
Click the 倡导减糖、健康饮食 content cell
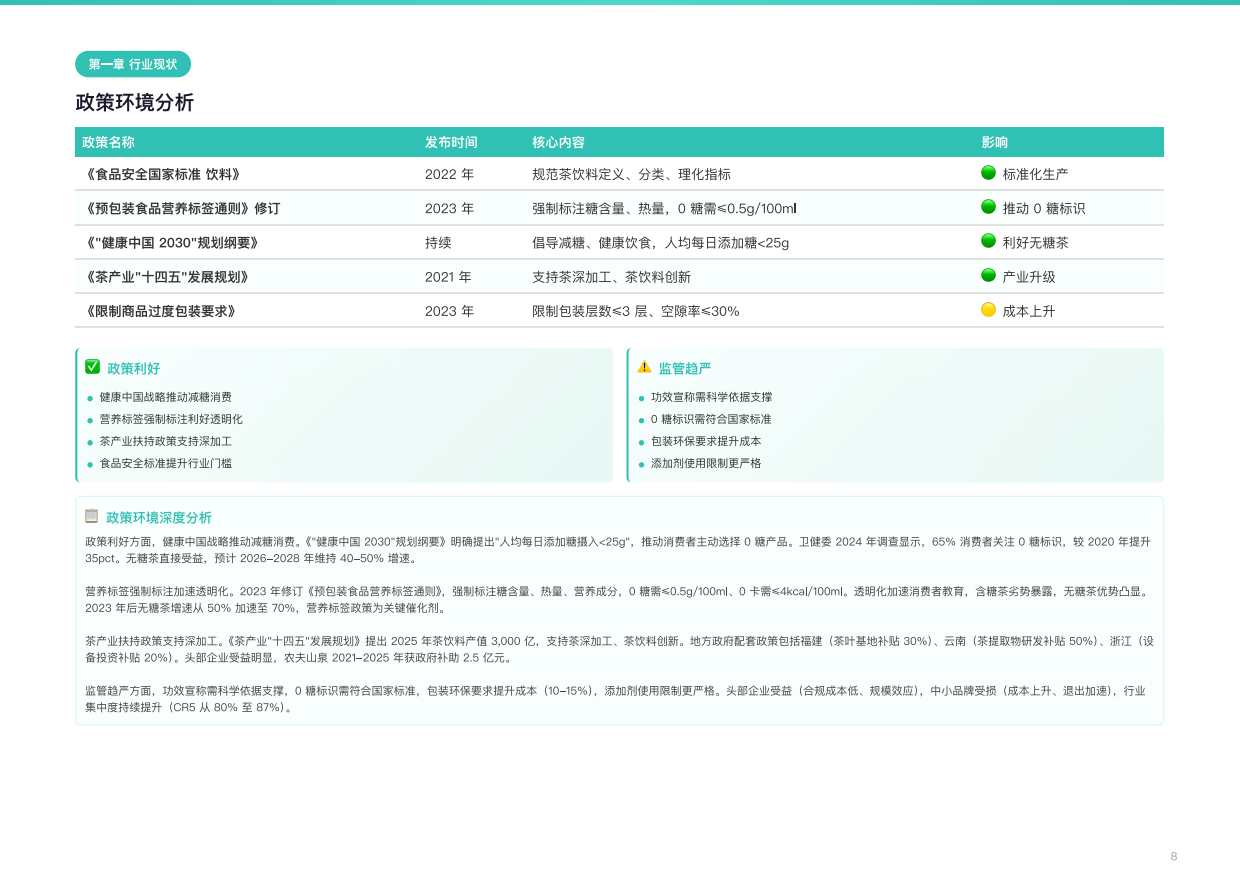pos(660,243)
